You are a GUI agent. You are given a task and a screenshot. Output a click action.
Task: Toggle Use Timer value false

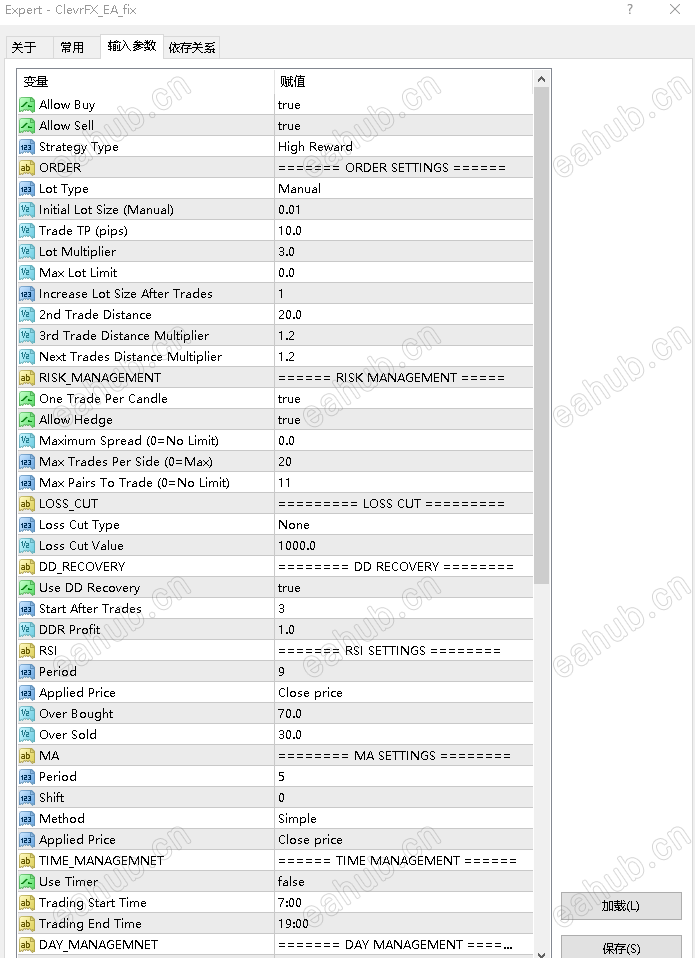(x=404, y=881)
